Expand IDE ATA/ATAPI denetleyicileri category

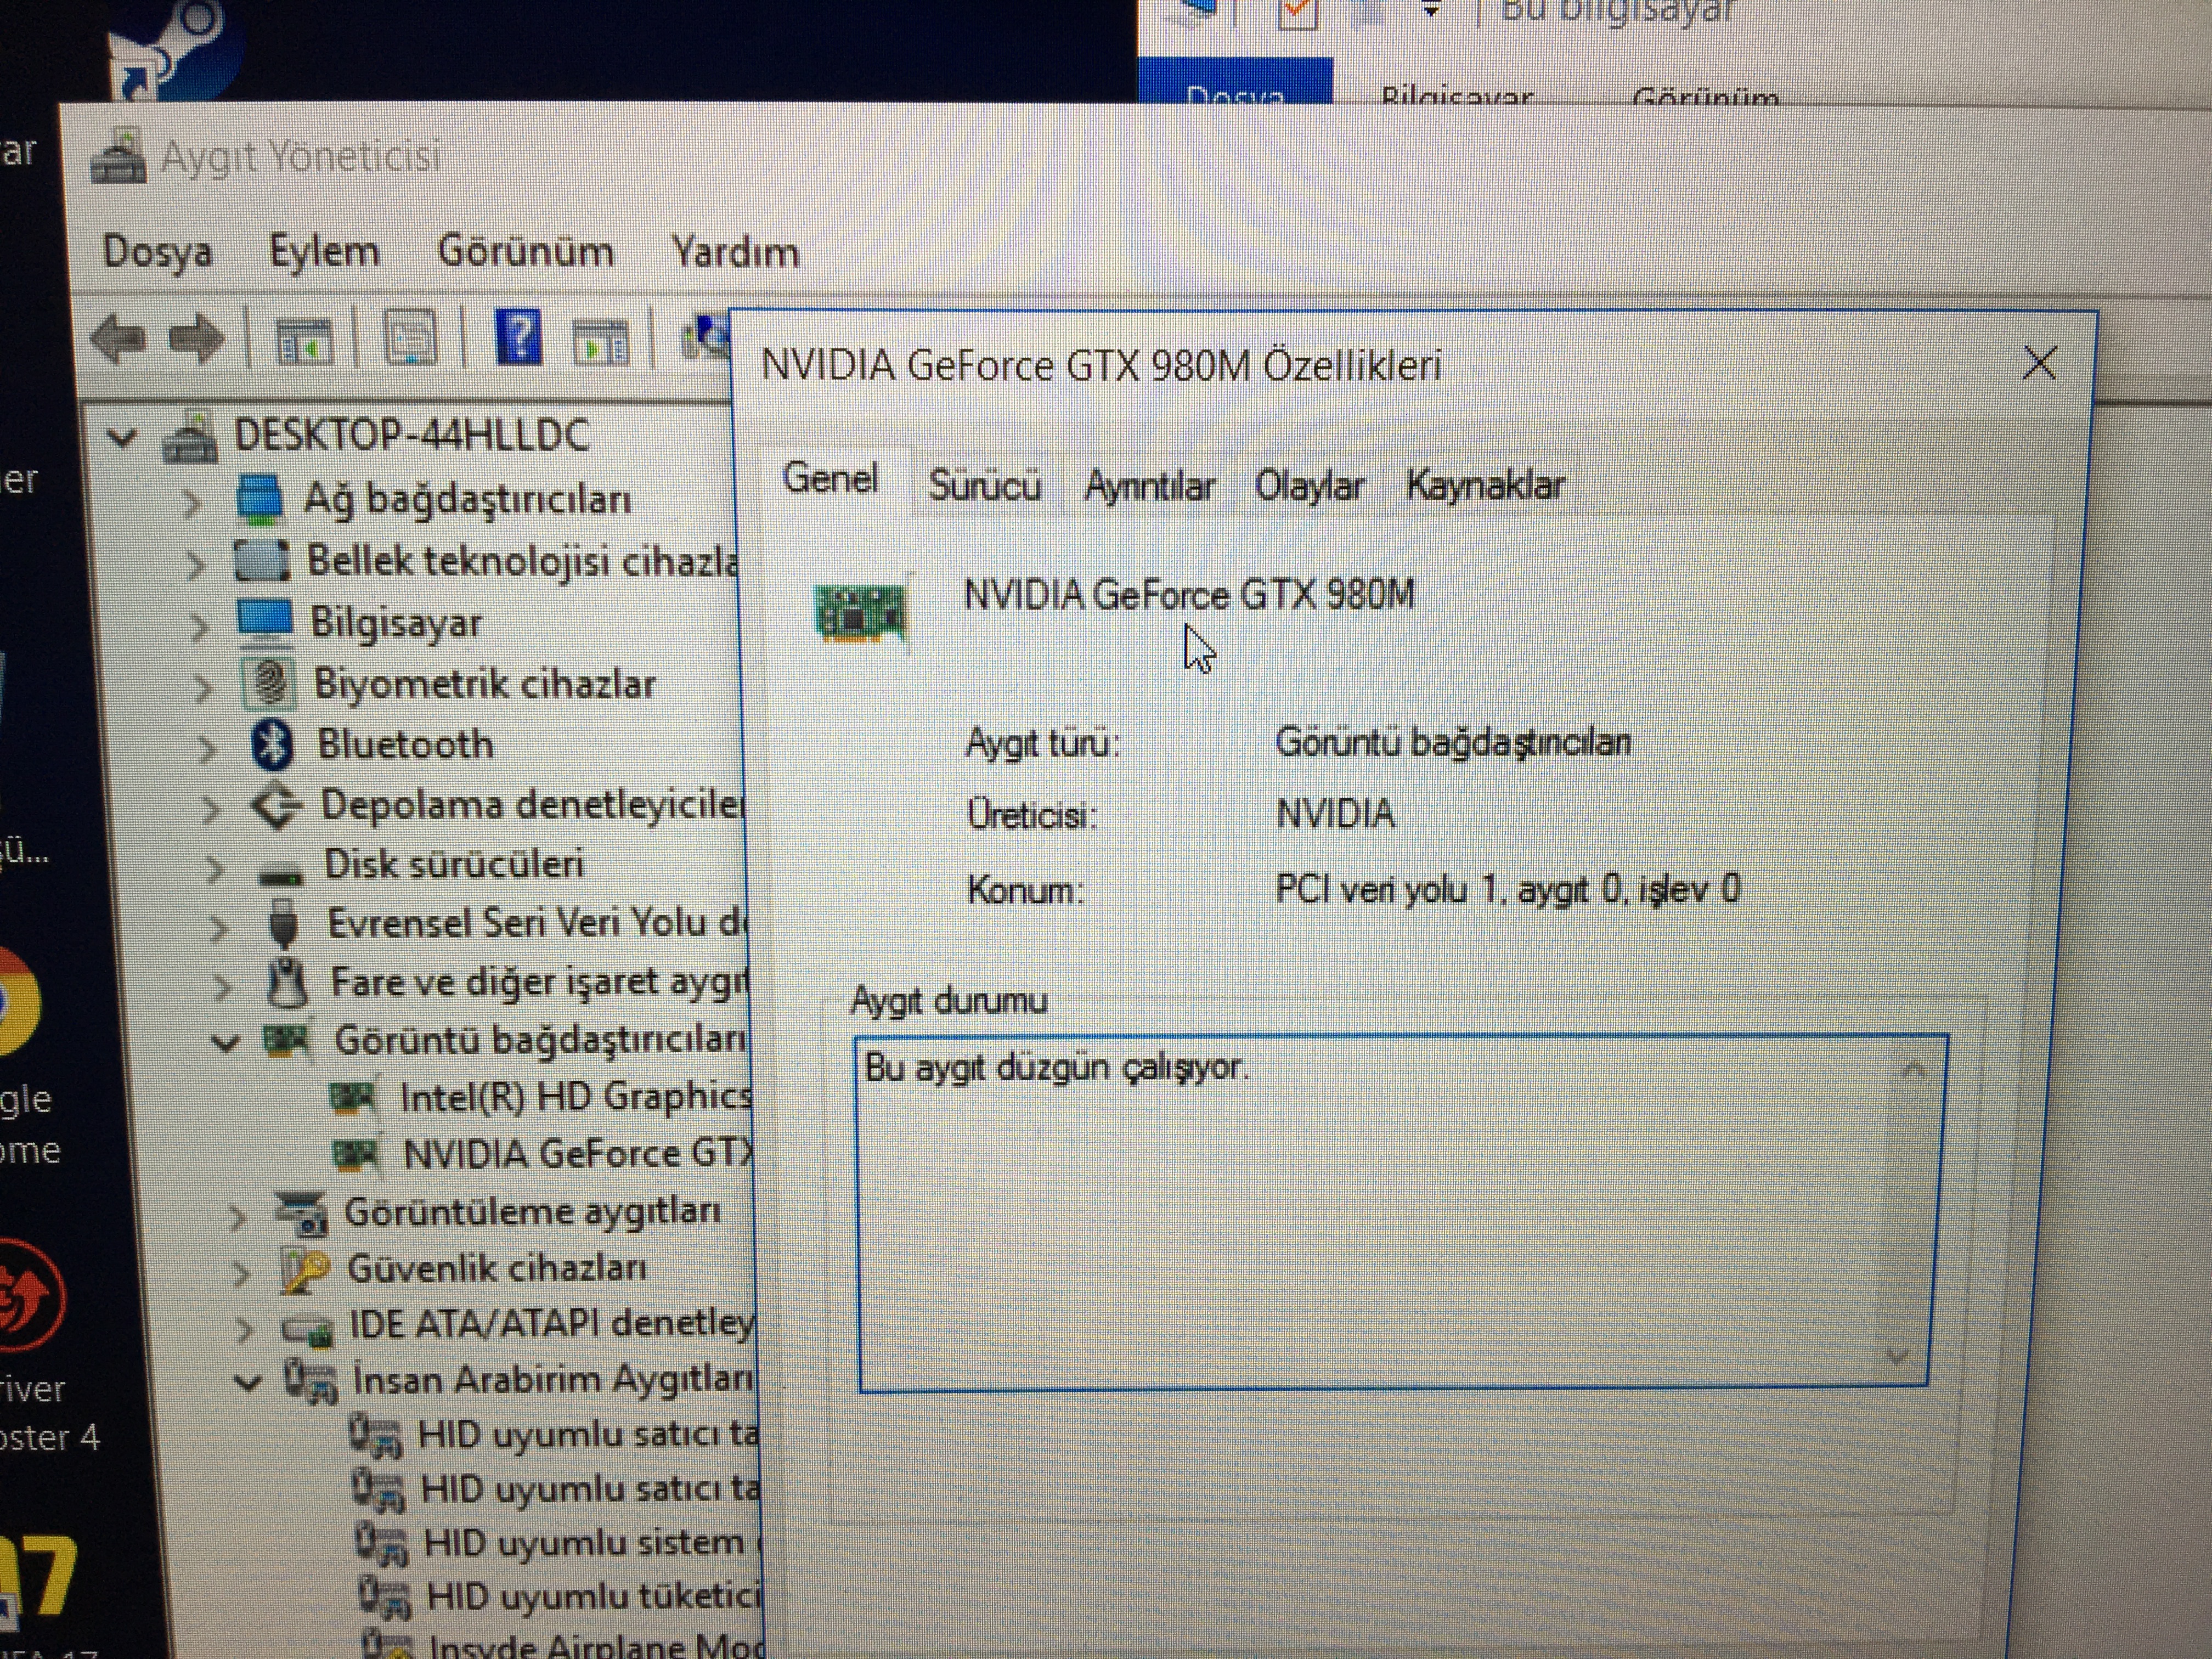click(245, 1330)
